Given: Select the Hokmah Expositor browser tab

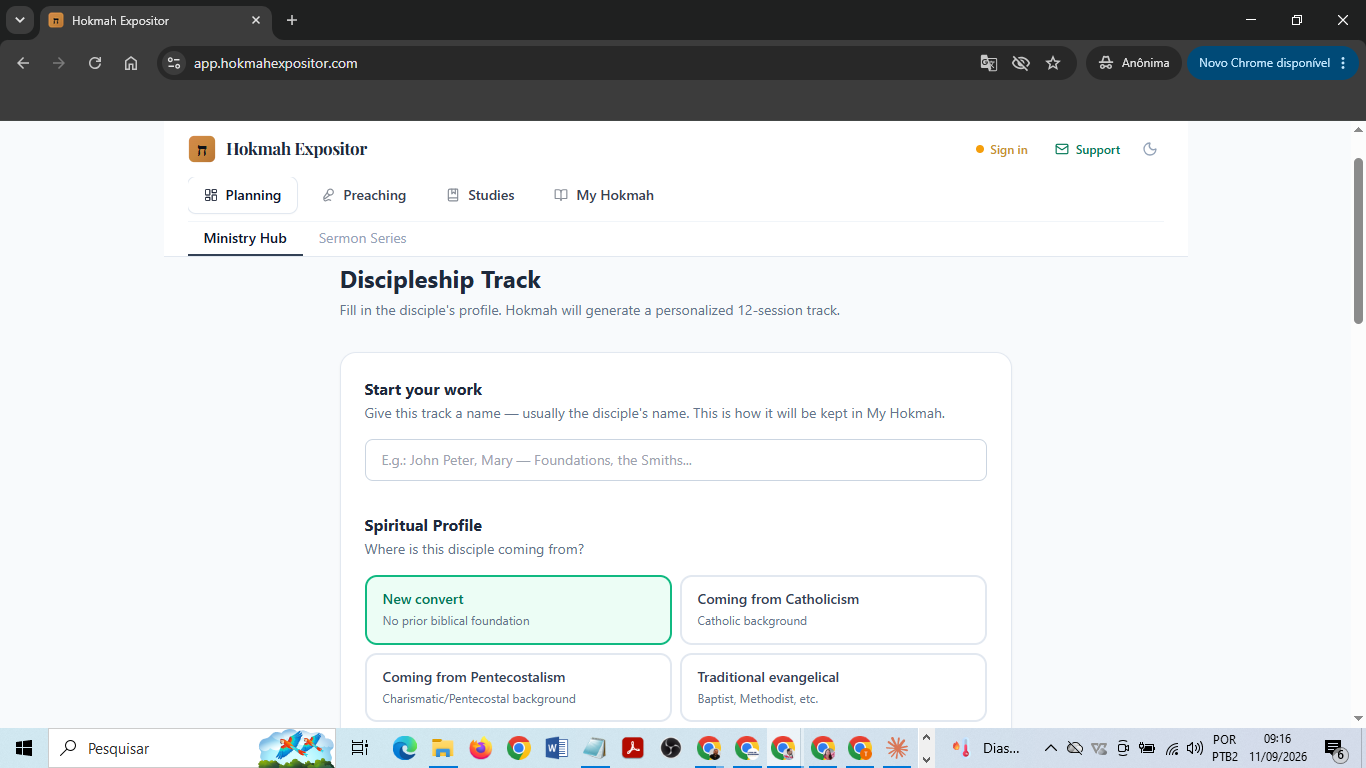Looking at the screenshot, I should coord(155,20).
